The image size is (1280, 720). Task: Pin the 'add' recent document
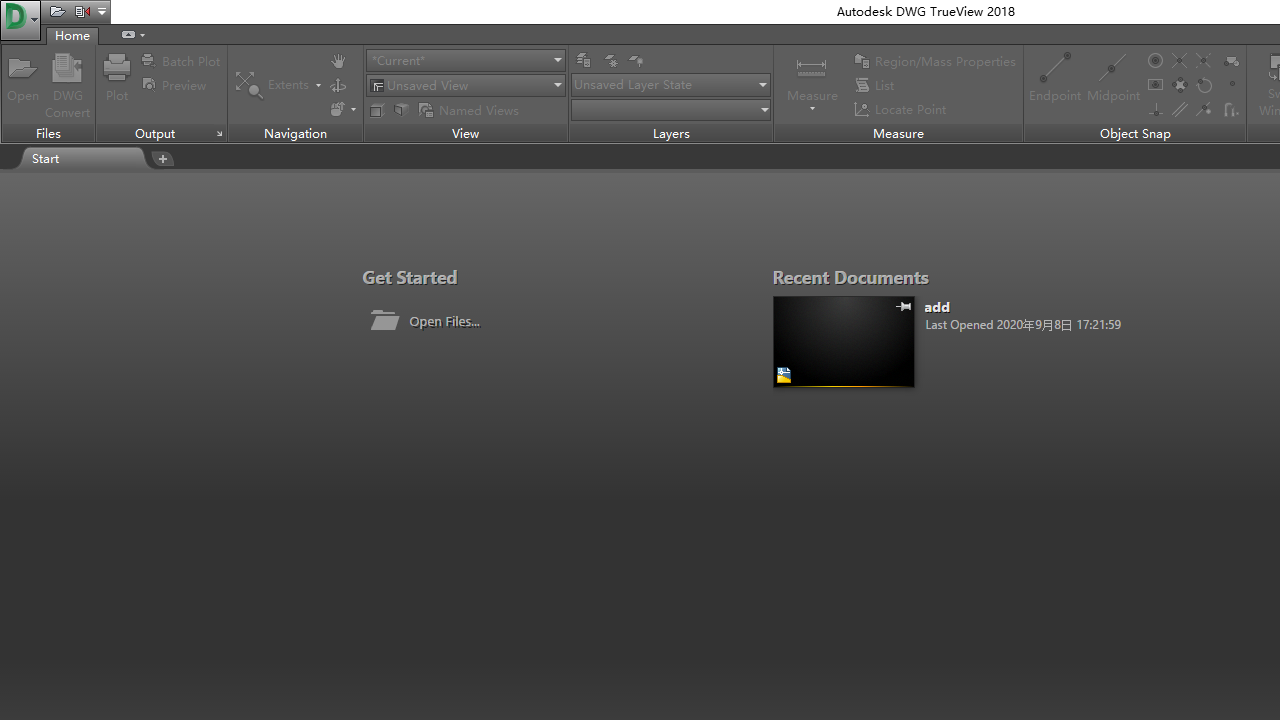pyautogui.click(x=903, y=307)
